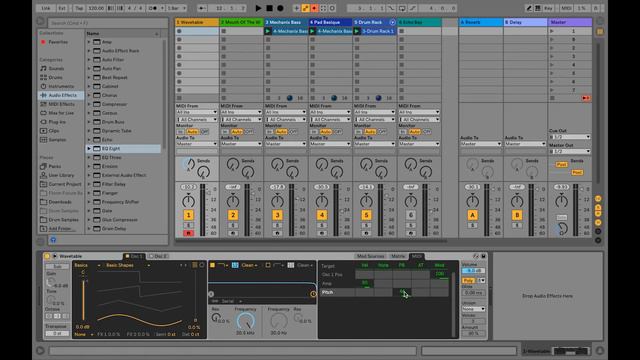Open User Library in Places
This screenshot has width=640, height=360.
click(x=61, y=176)
